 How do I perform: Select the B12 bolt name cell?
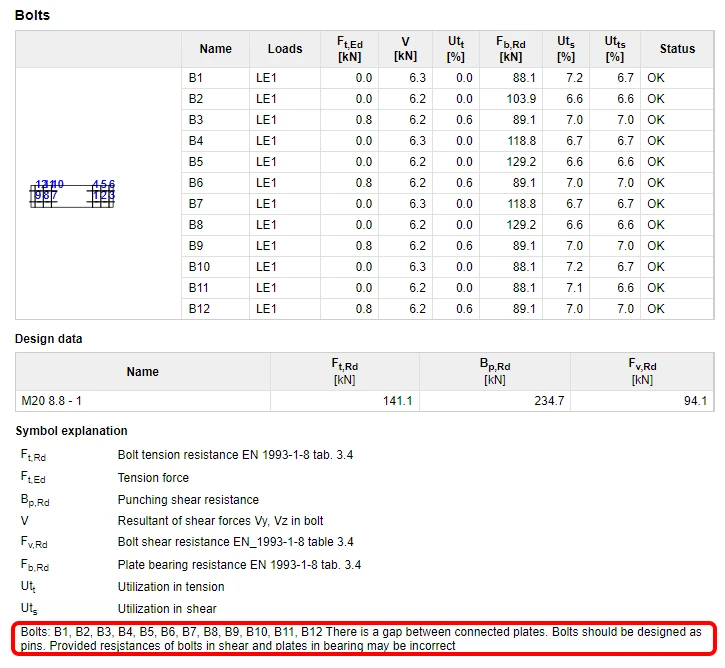pos(215,309)
